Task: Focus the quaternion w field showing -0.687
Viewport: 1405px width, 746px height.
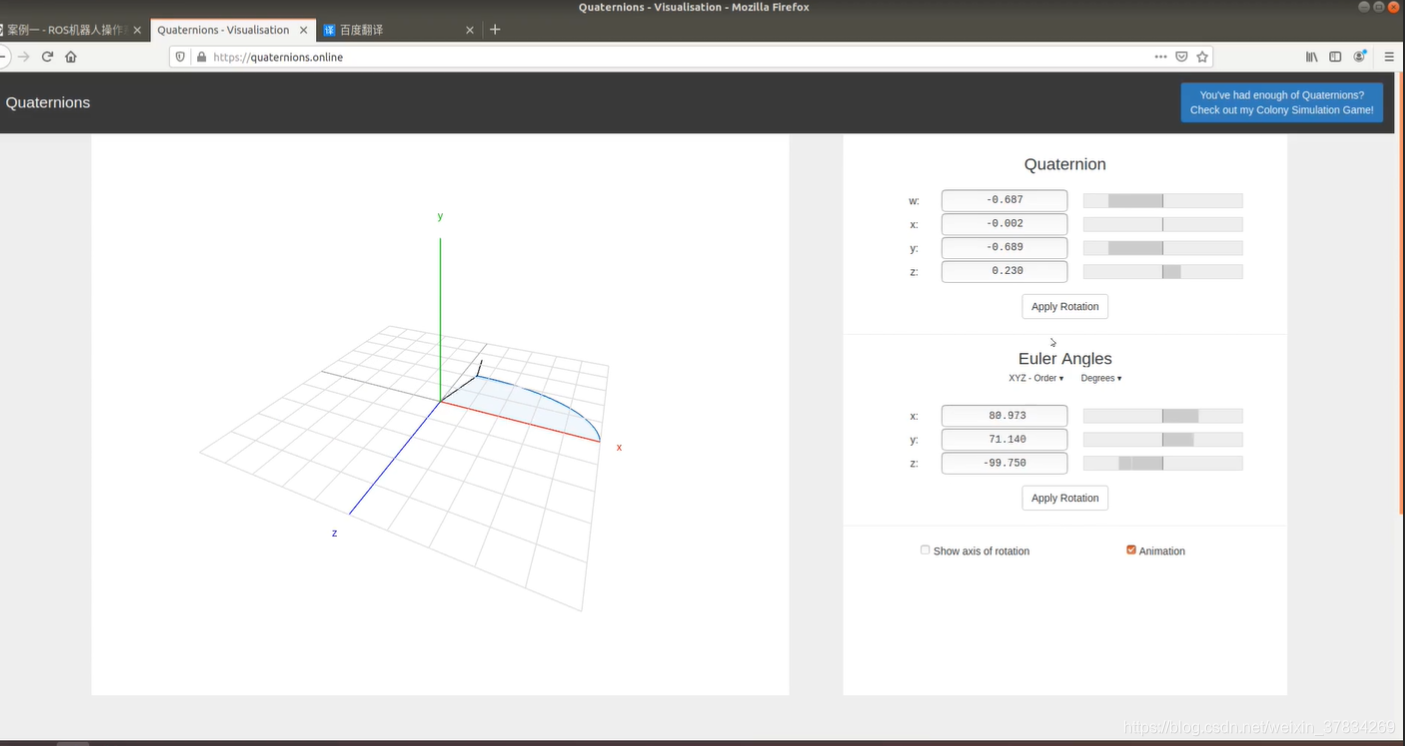Action: point(1004,200)
